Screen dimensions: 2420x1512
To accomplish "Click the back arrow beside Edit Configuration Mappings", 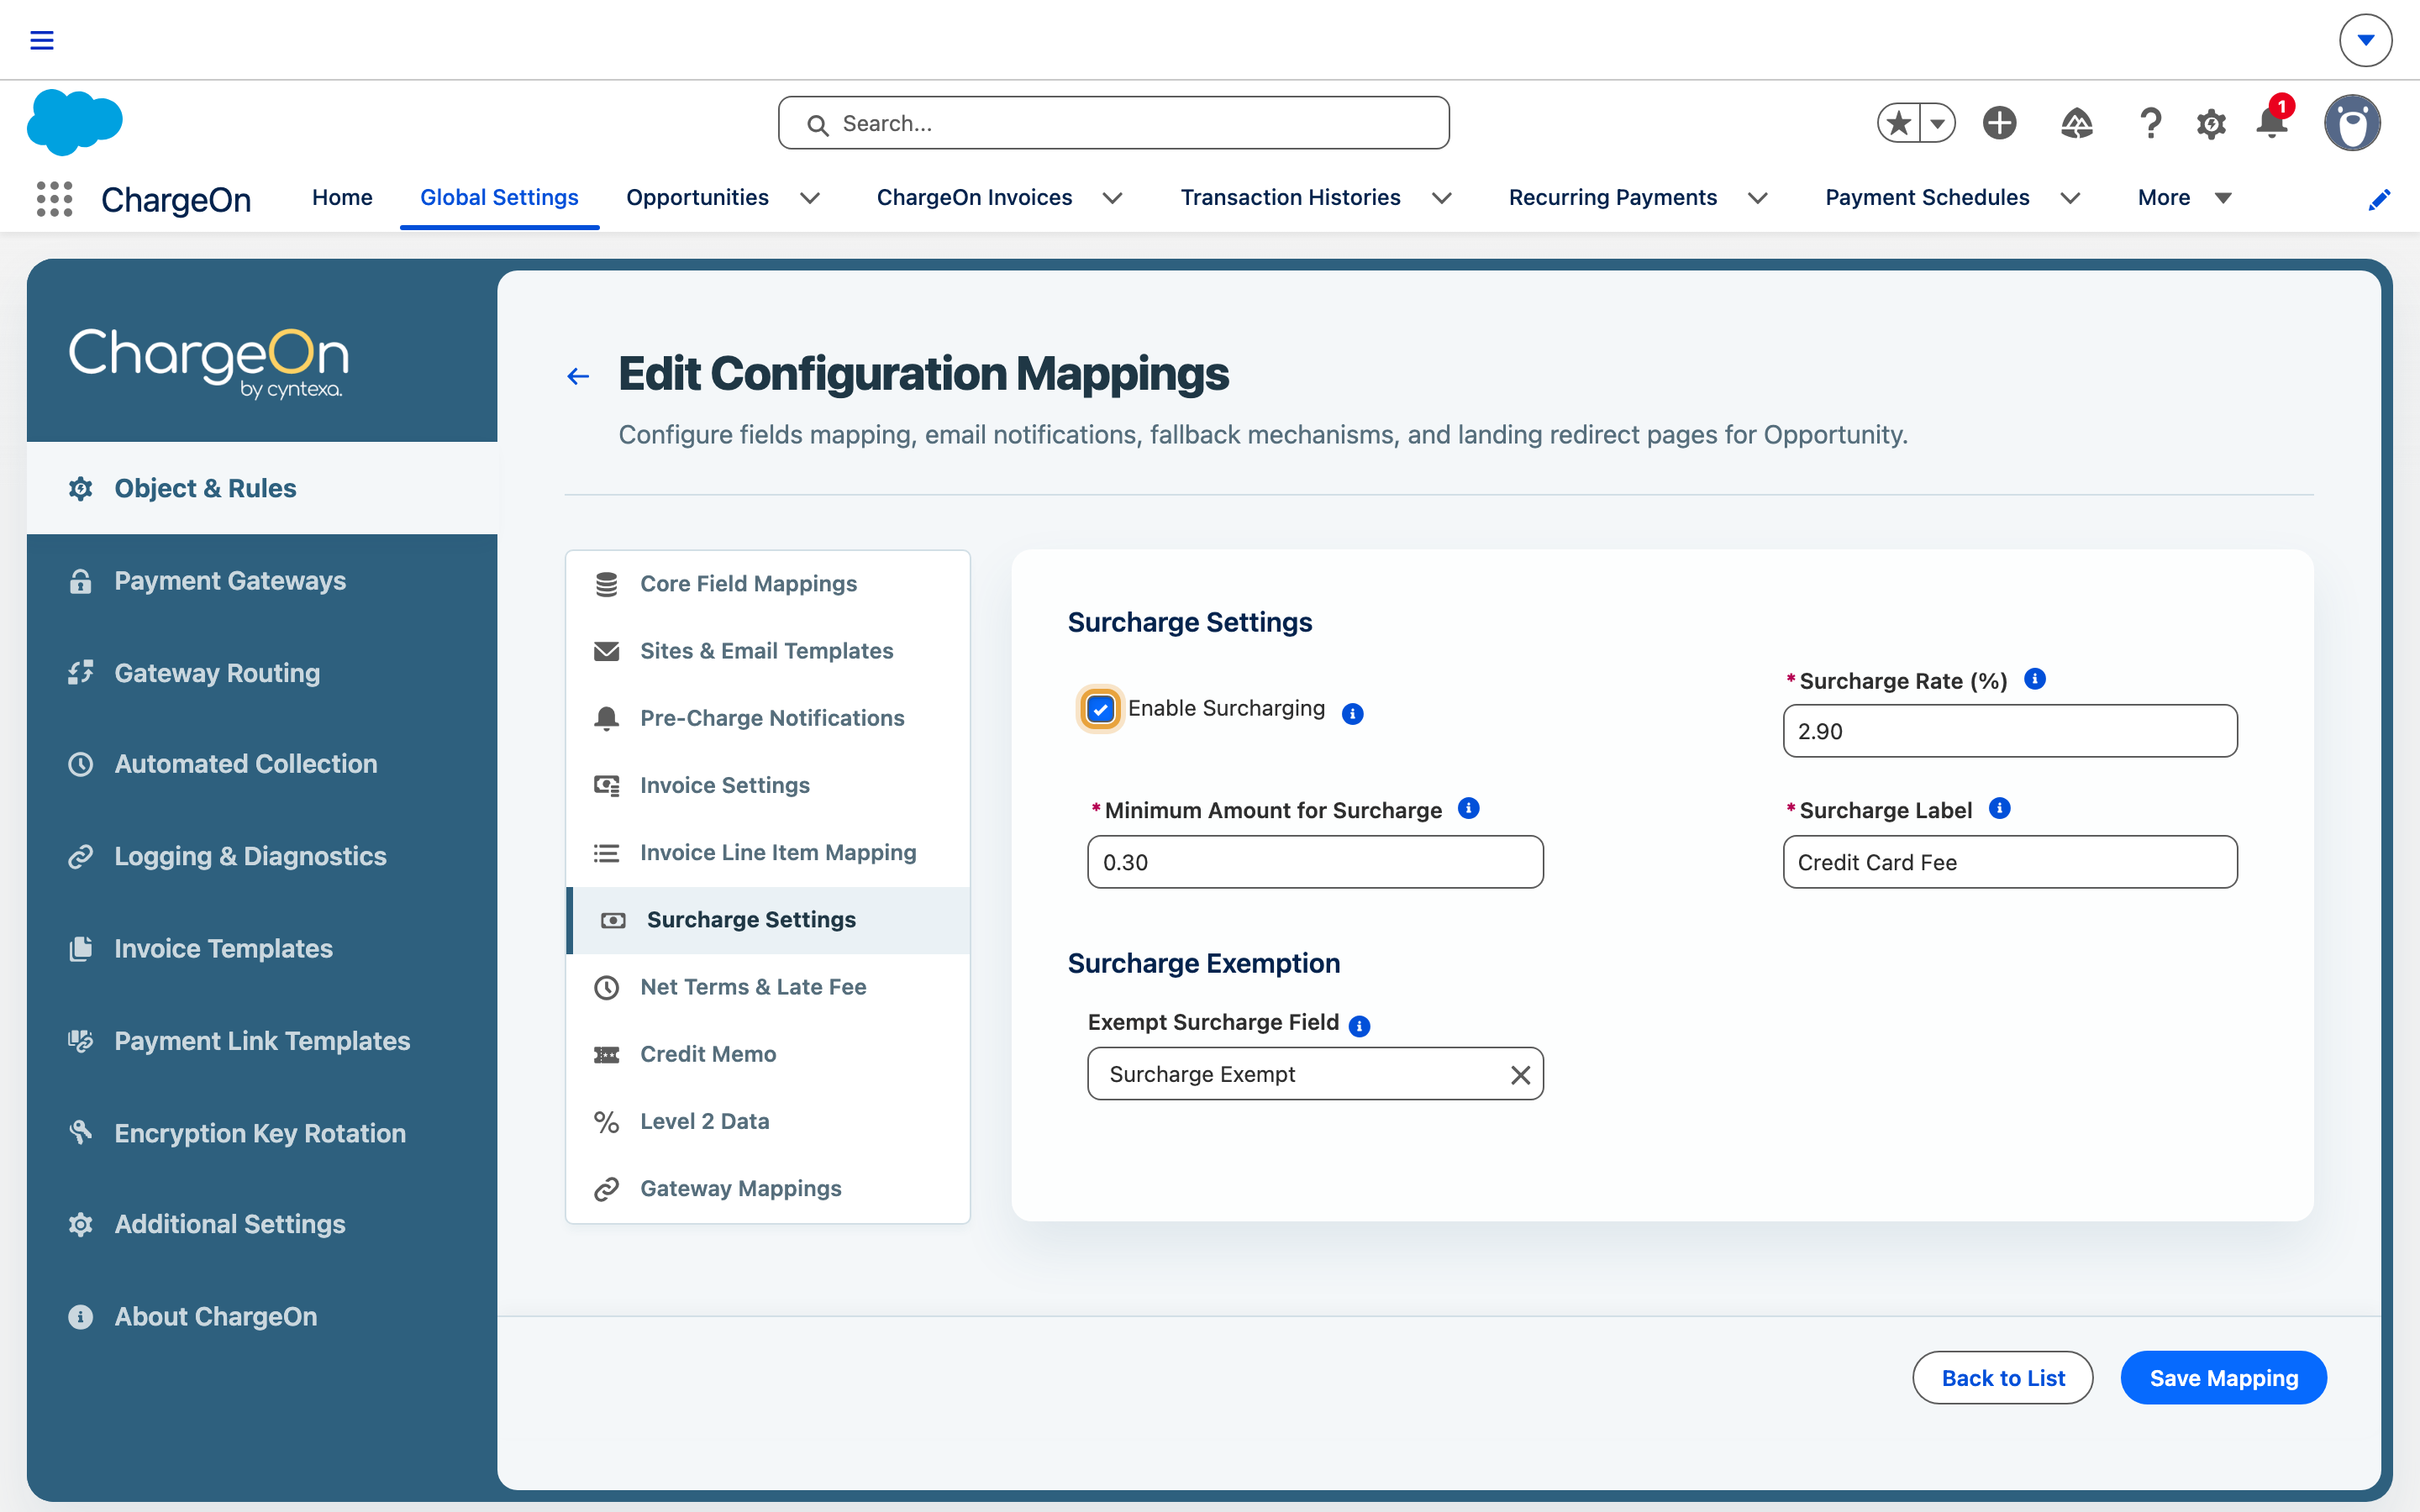I will click(x=578, y=376).
